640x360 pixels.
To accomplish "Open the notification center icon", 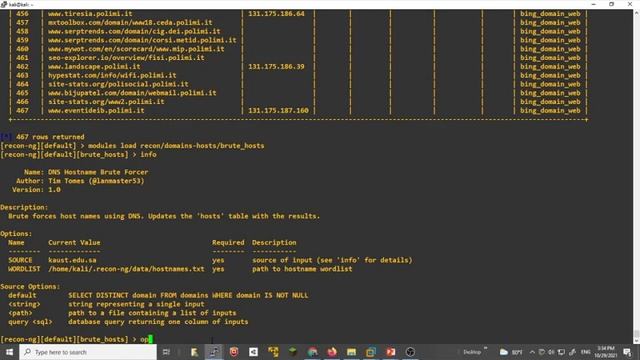I will point(627,352).
